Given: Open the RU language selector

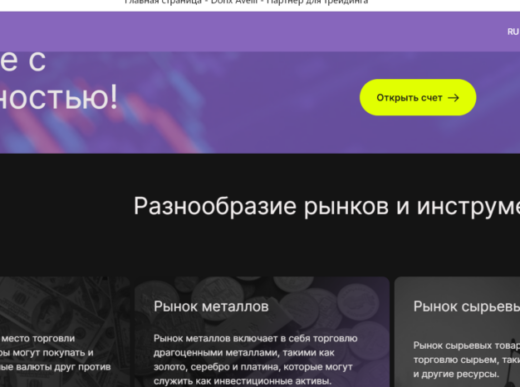Looking at the screenshot, I should (x=513, y=32).
